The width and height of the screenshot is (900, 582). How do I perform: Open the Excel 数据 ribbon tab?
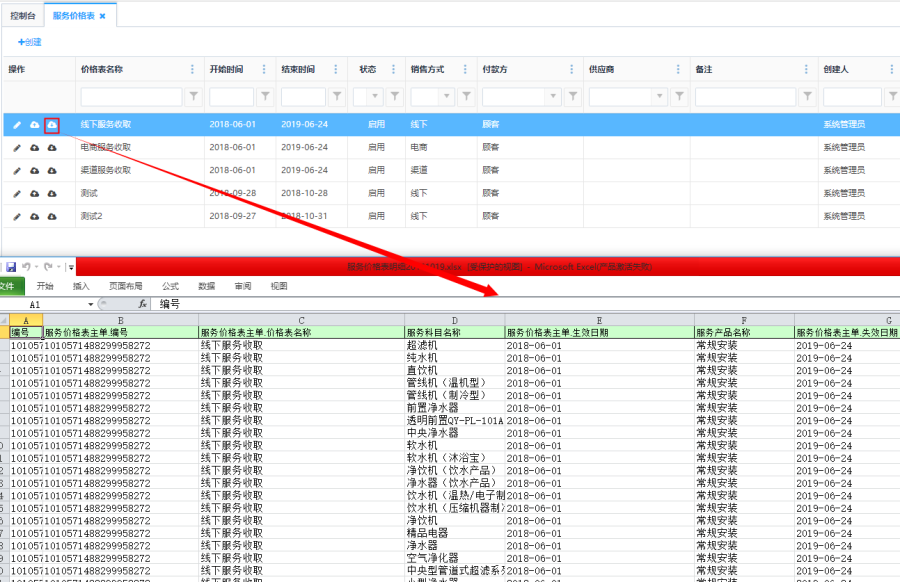pyautogui.click(x=206, y=286)
